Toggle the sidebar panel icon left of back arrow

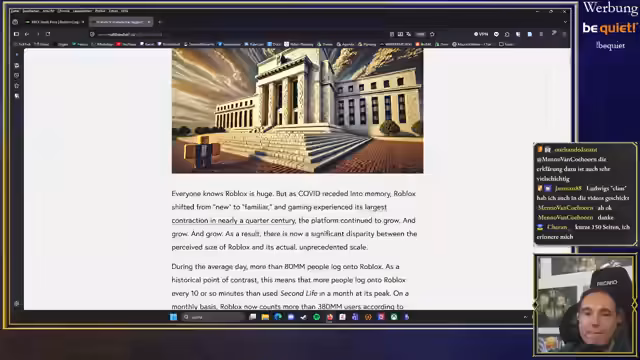pos(16,34)
